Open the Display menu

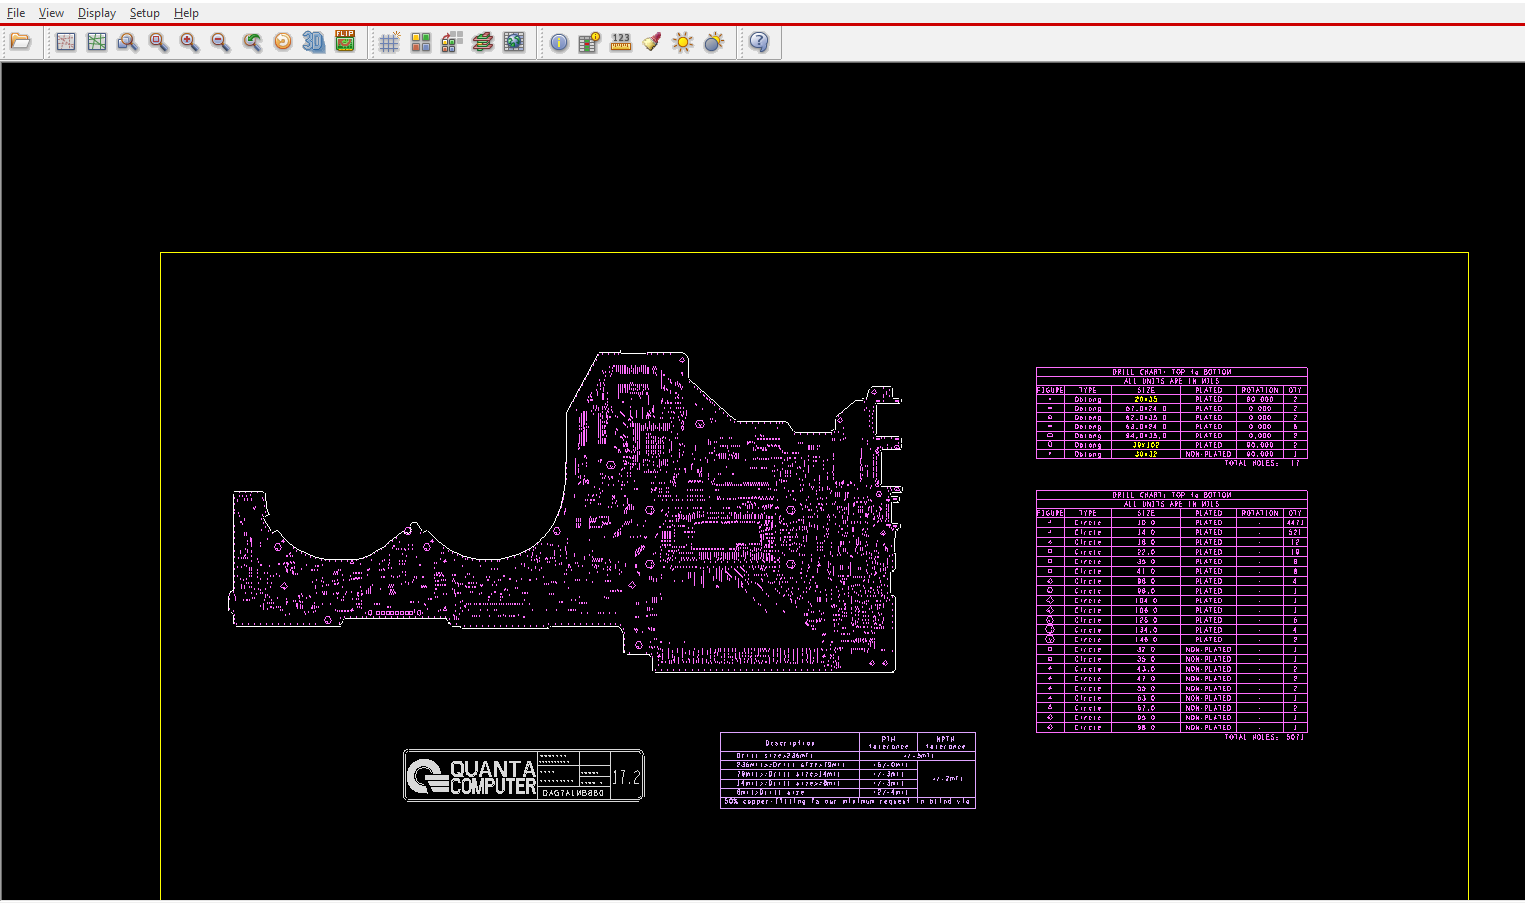(x=97, y=13)
